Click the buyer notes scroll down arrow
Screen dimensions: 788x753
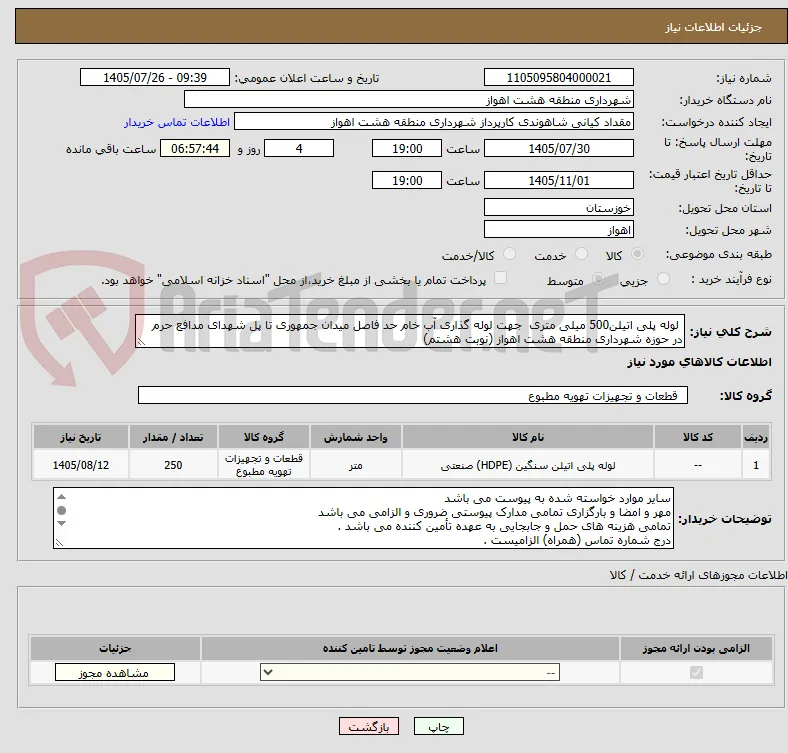pyautogui.click(x=61, y=524)
